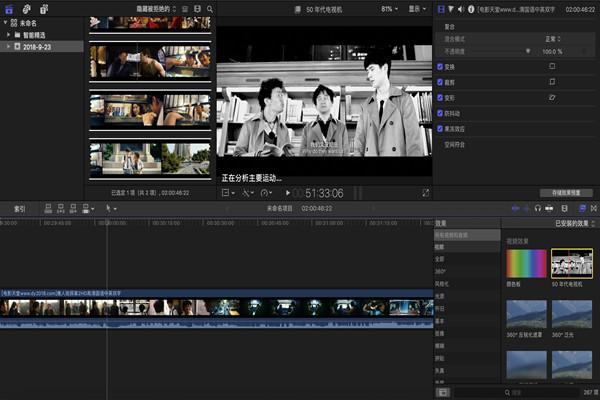Insert selected clip into storyline
600x400 pixels.
[x=60, y=208]
